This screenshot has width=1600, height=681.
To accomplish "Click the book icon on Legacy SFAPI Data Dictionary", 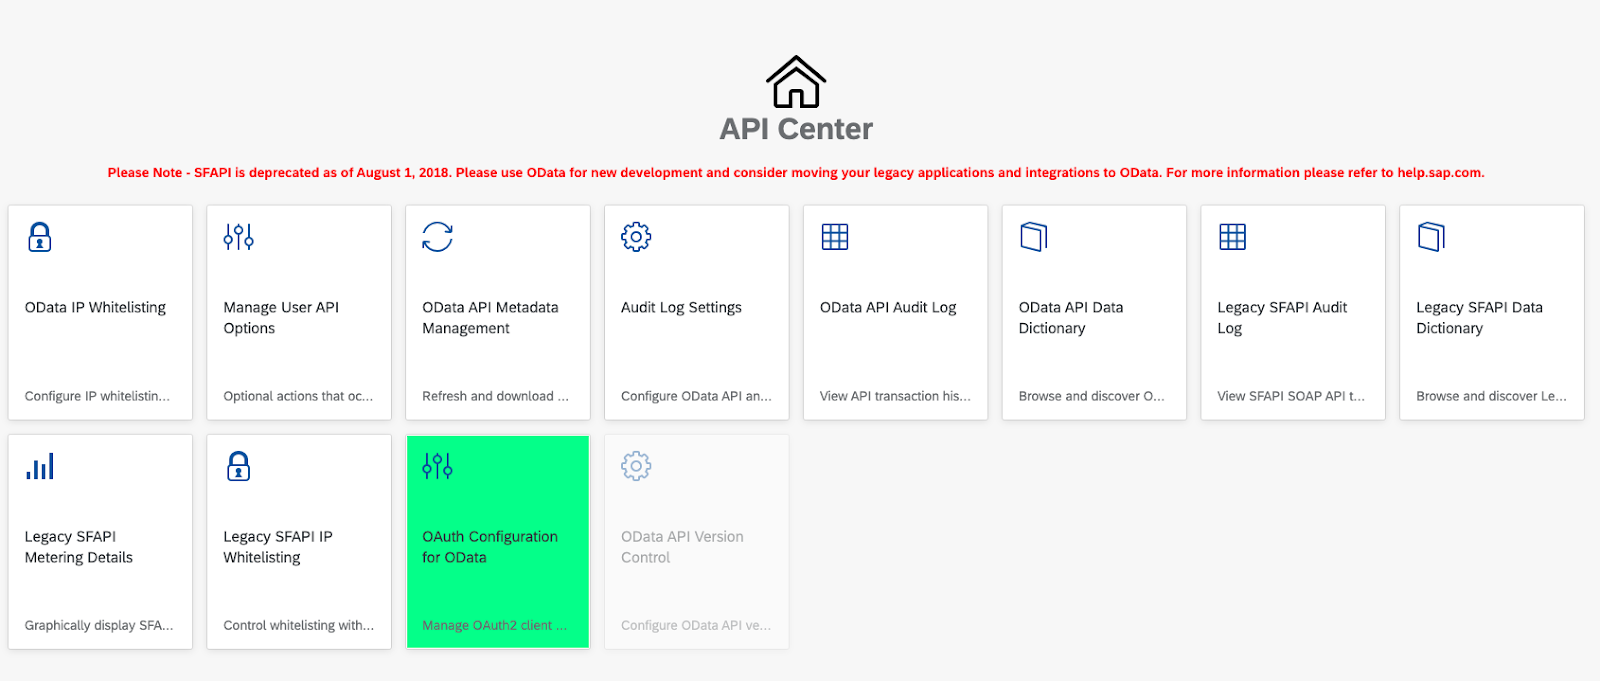I will click(x=1431, y=237).
